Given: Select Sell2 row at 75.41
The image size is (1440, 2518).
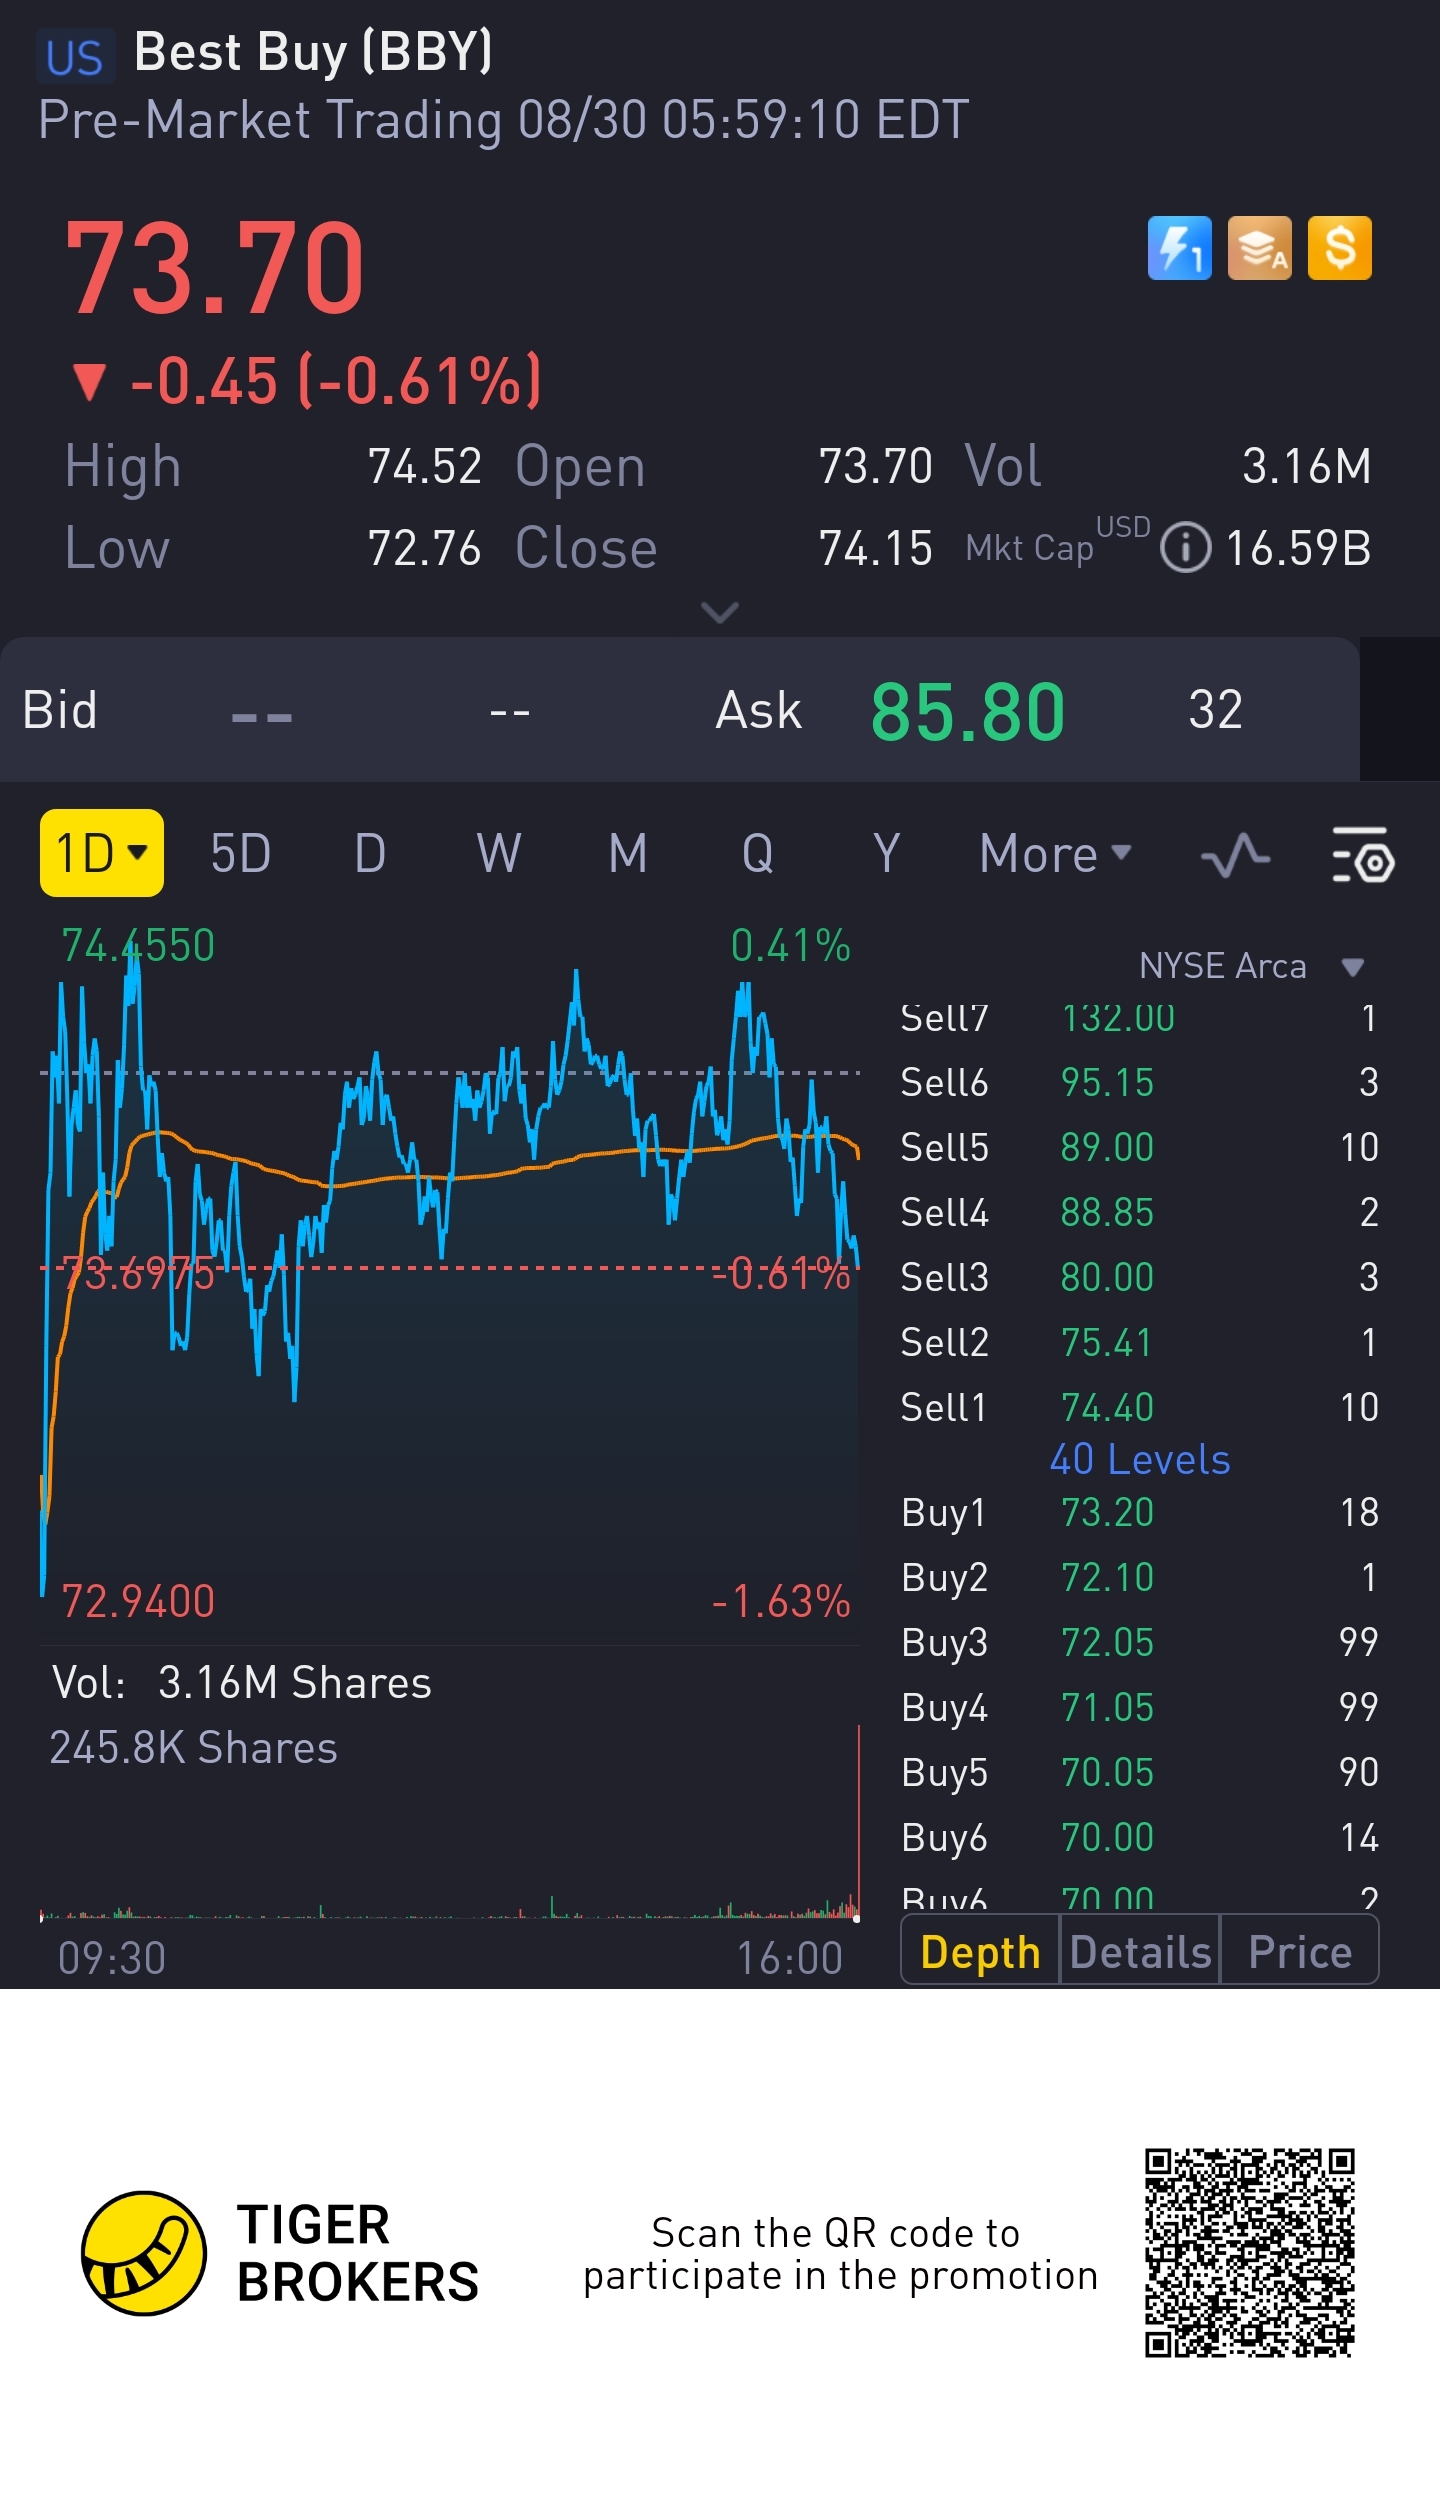Looking at the screenshot, I should click(1139, 1343).
